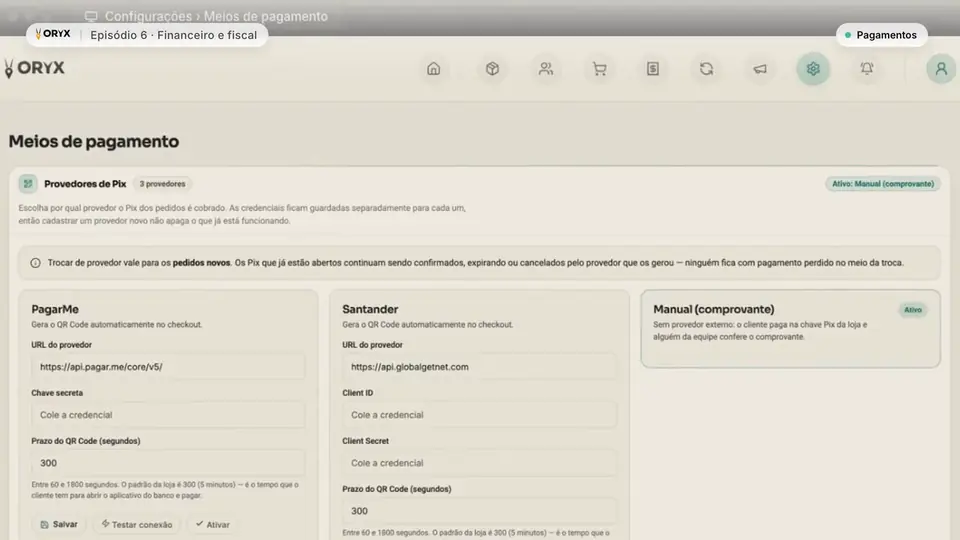Click Santander Prazo do QR Code field
The image size is (960, 540).
point(479,511)
